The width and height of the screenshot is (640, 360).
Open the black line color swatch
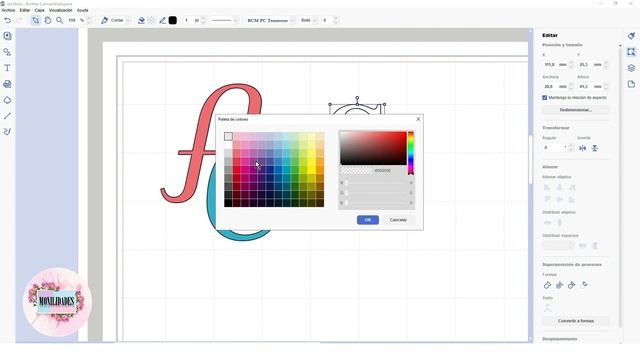[x=173, y=20]
